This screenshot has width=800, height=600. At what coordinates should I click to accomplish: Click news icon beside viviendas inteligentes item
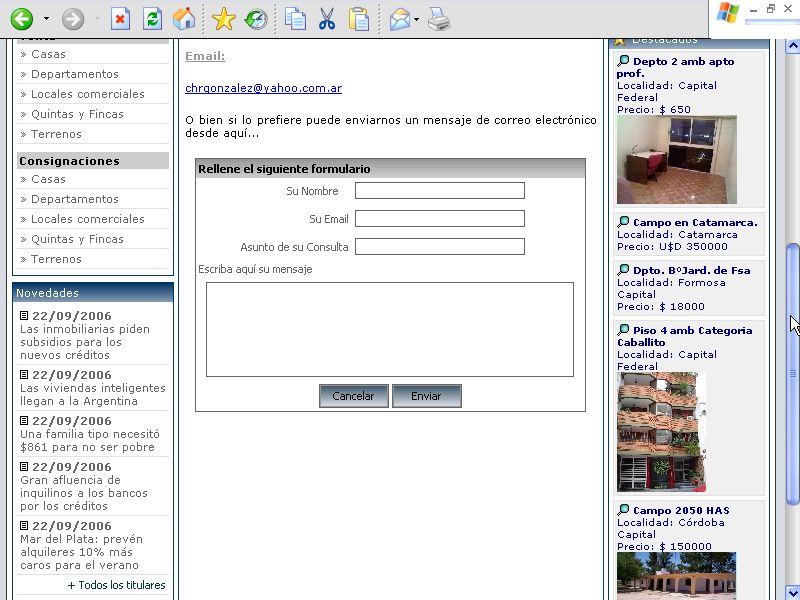[x=23, y=374]
